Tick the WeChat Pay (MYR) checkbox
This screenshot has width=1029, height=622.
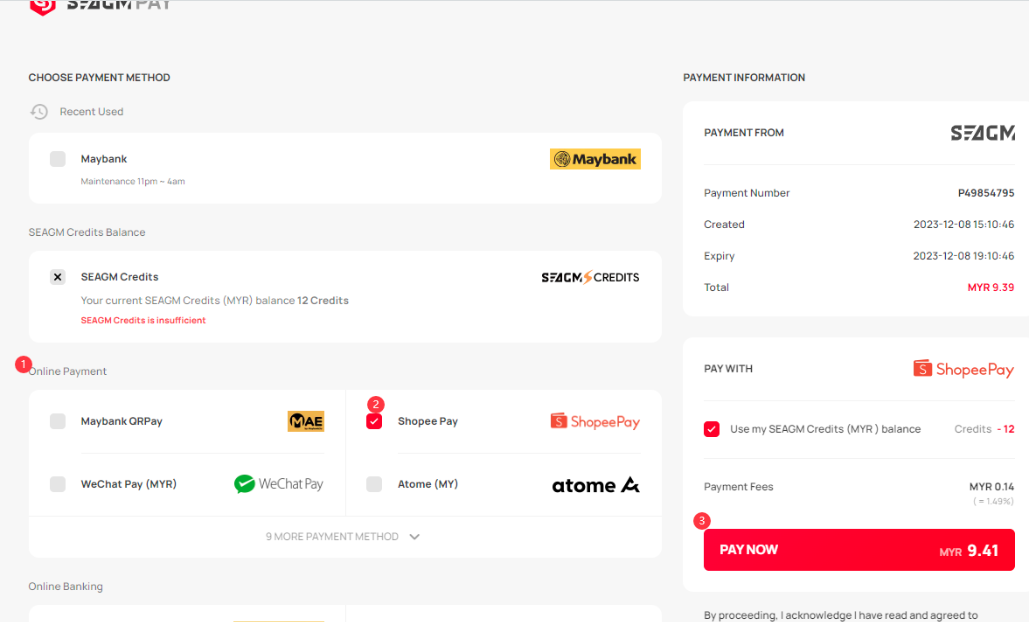(x=58, y=484)
